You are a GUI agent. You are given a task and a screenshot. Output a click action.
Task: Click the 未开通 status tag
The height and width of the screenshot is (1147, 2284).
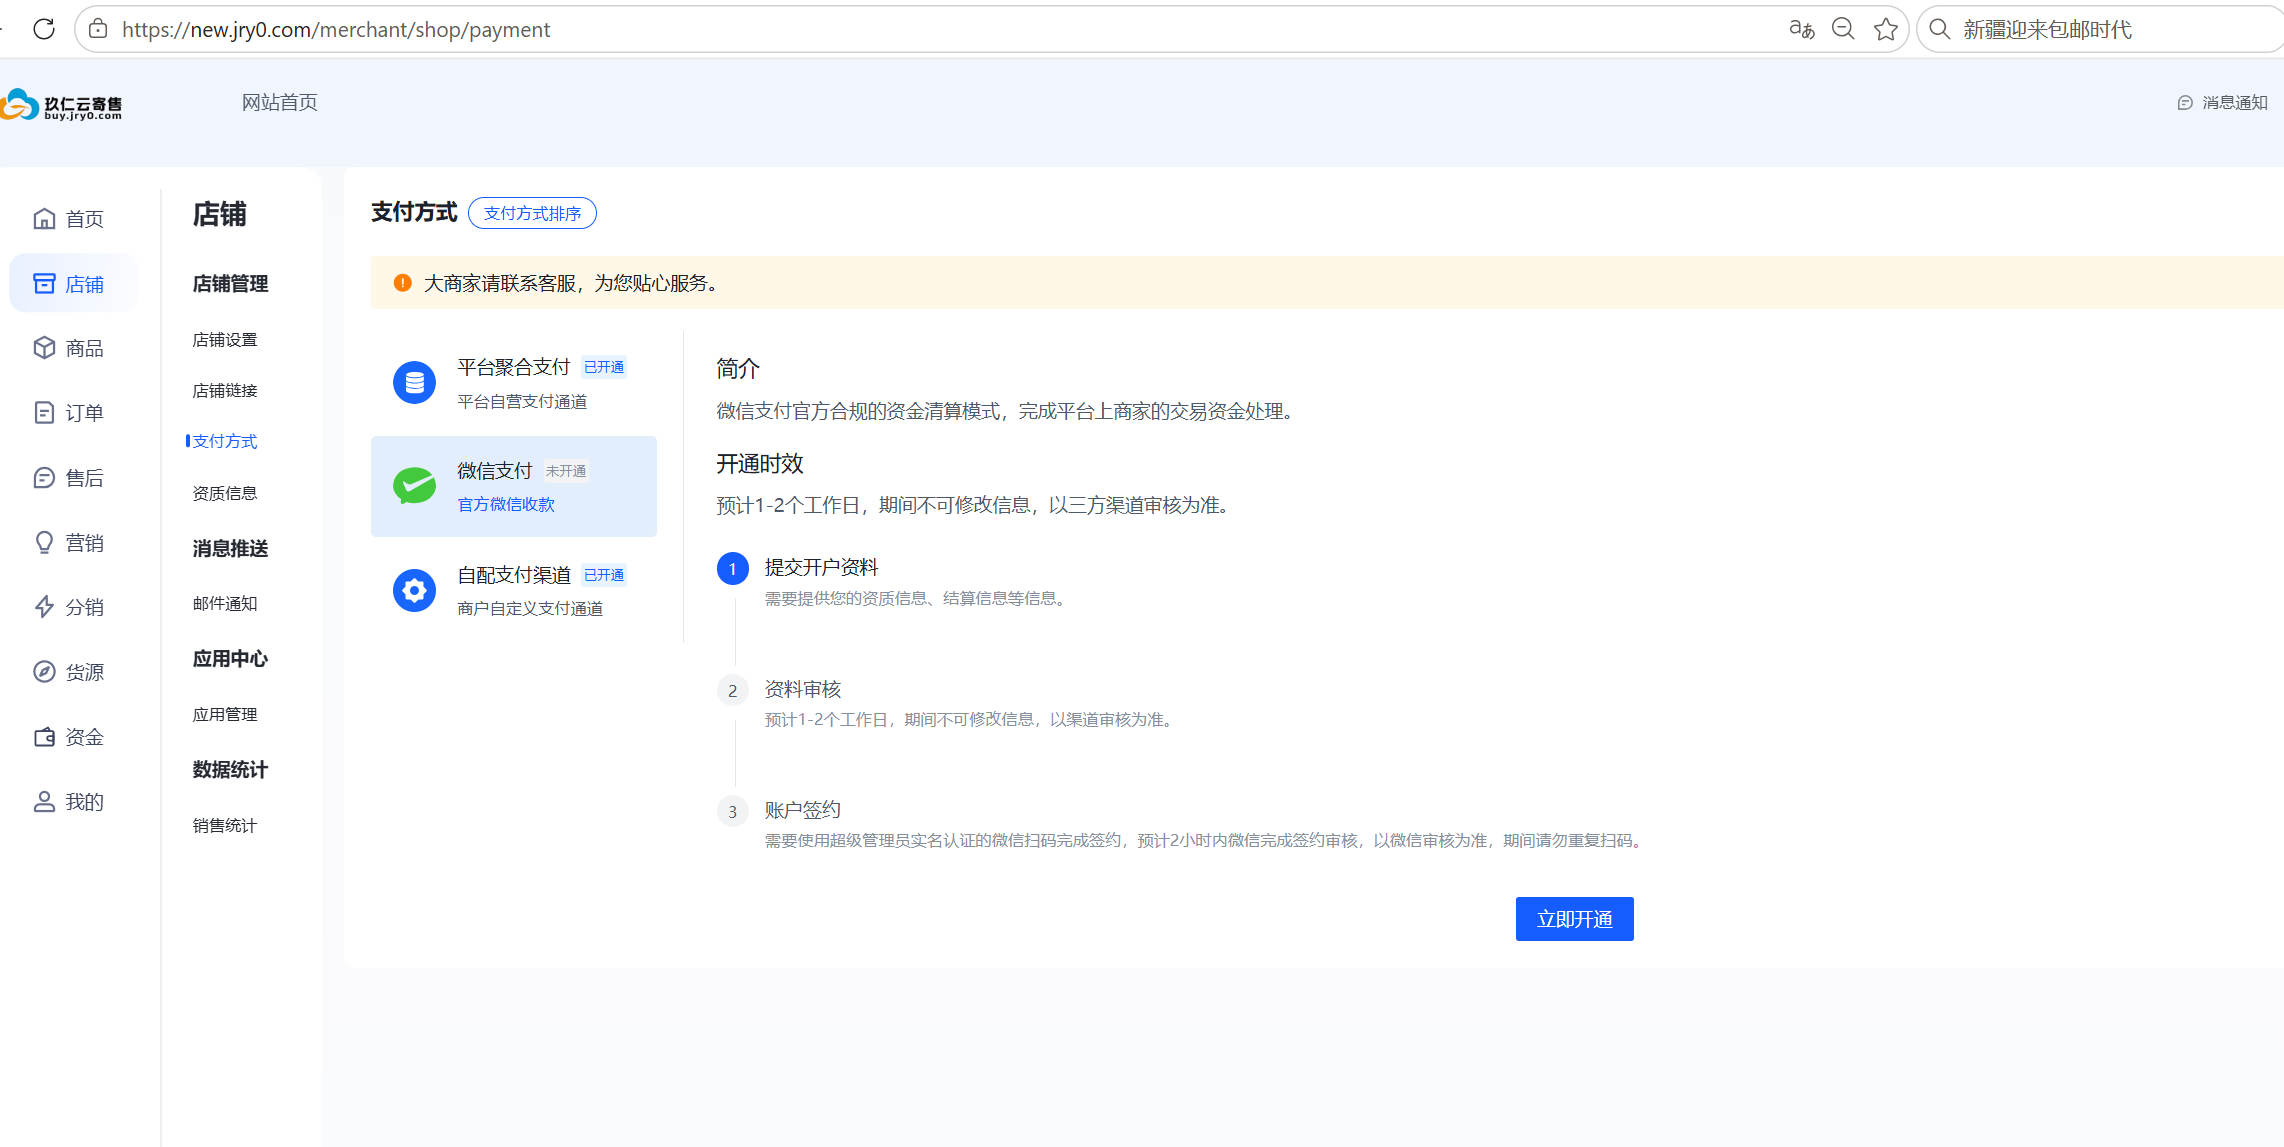[x=566, y=471]
